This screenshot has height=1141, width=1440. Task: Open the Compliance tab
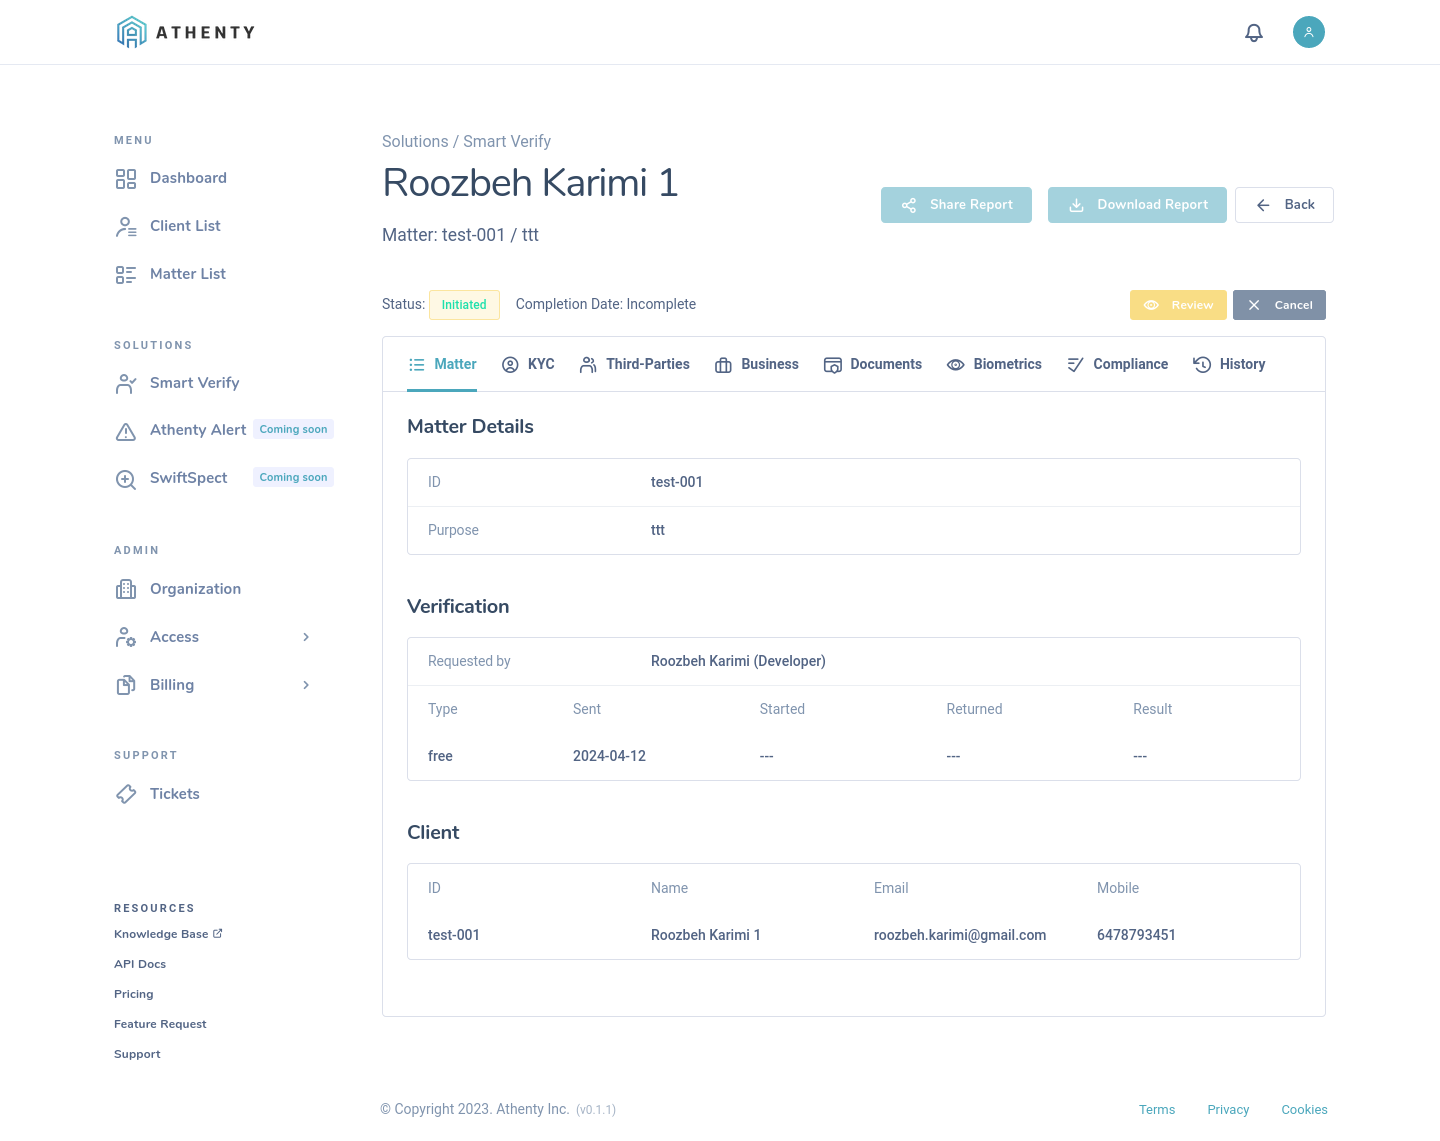pos(1117,365)
